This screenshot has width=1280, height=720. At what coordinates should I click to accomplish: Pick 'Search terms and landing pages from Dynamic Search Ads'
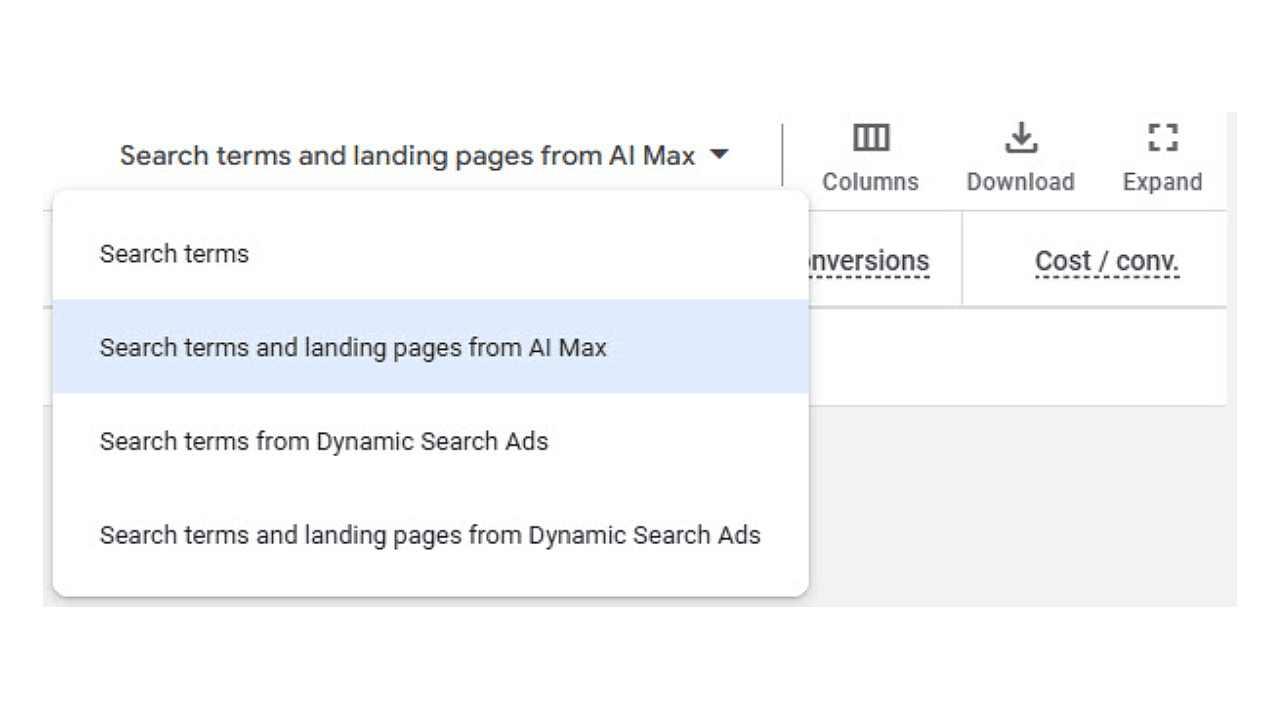point(430,535)
